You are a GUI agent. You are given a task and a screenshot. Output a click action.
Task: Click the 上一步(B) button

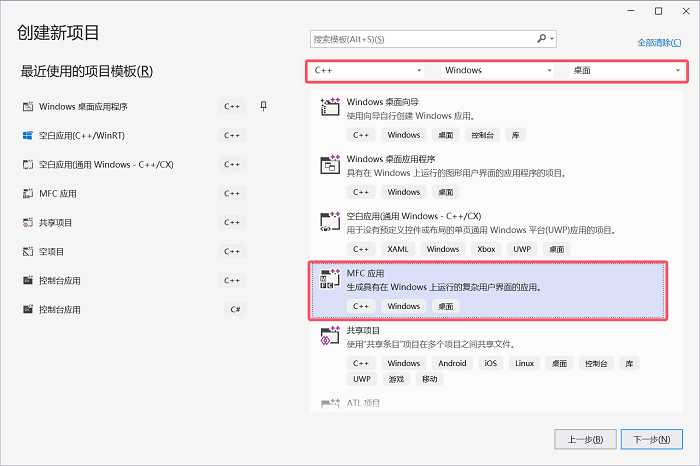[x=585, y=440]
